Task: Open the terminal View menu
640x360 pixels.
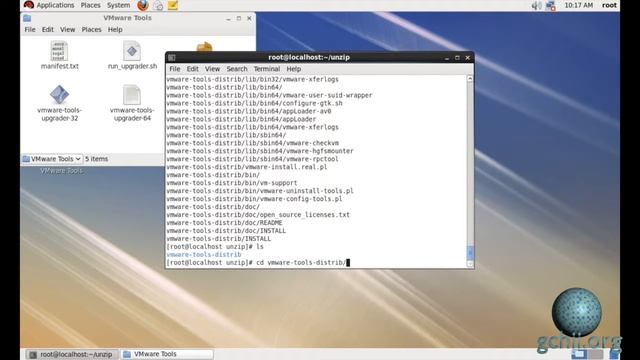Action: 212,69
